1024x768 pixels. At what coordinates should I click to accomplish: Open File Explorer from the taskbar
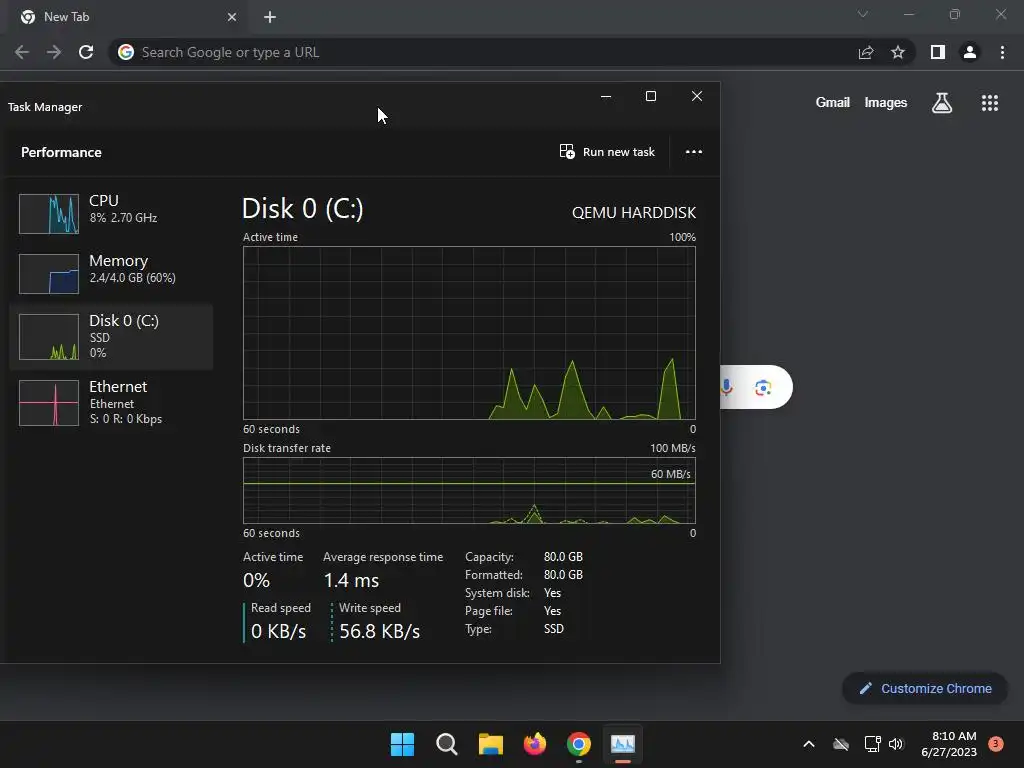pyautogui.click(x=490, y=744)
